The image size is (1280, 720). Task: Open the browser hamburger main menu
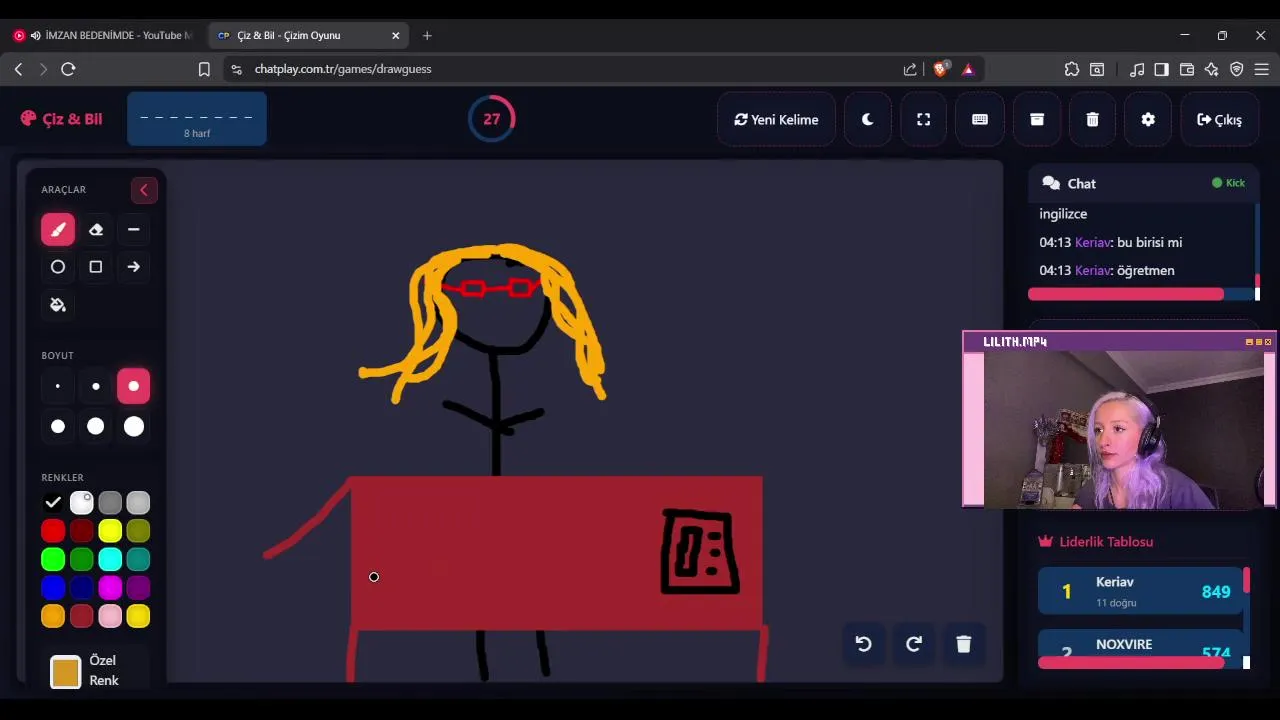(1261, 69)
